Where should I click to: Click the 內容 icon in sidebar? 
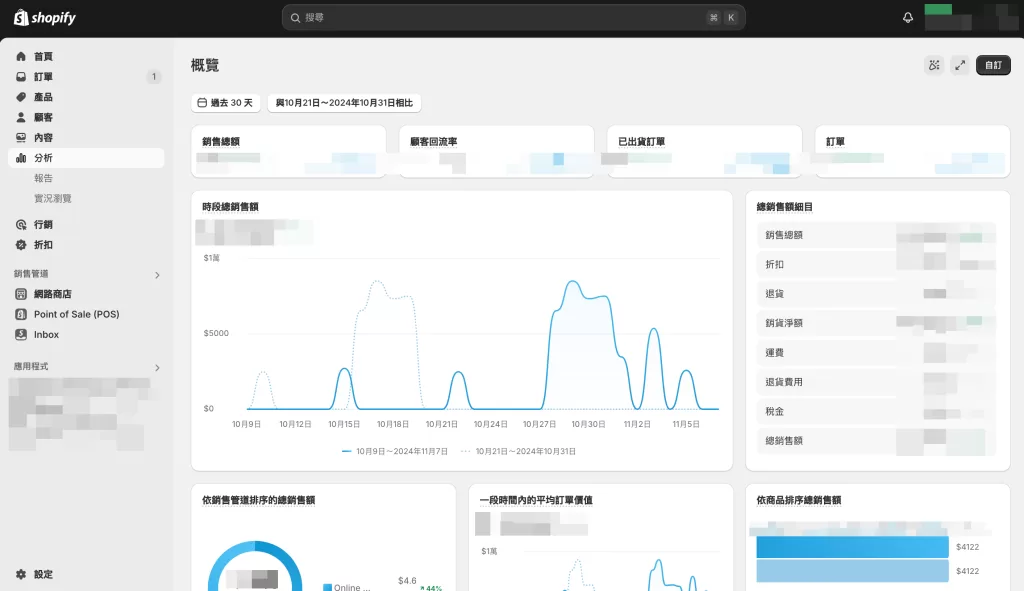tap(21, 137)
